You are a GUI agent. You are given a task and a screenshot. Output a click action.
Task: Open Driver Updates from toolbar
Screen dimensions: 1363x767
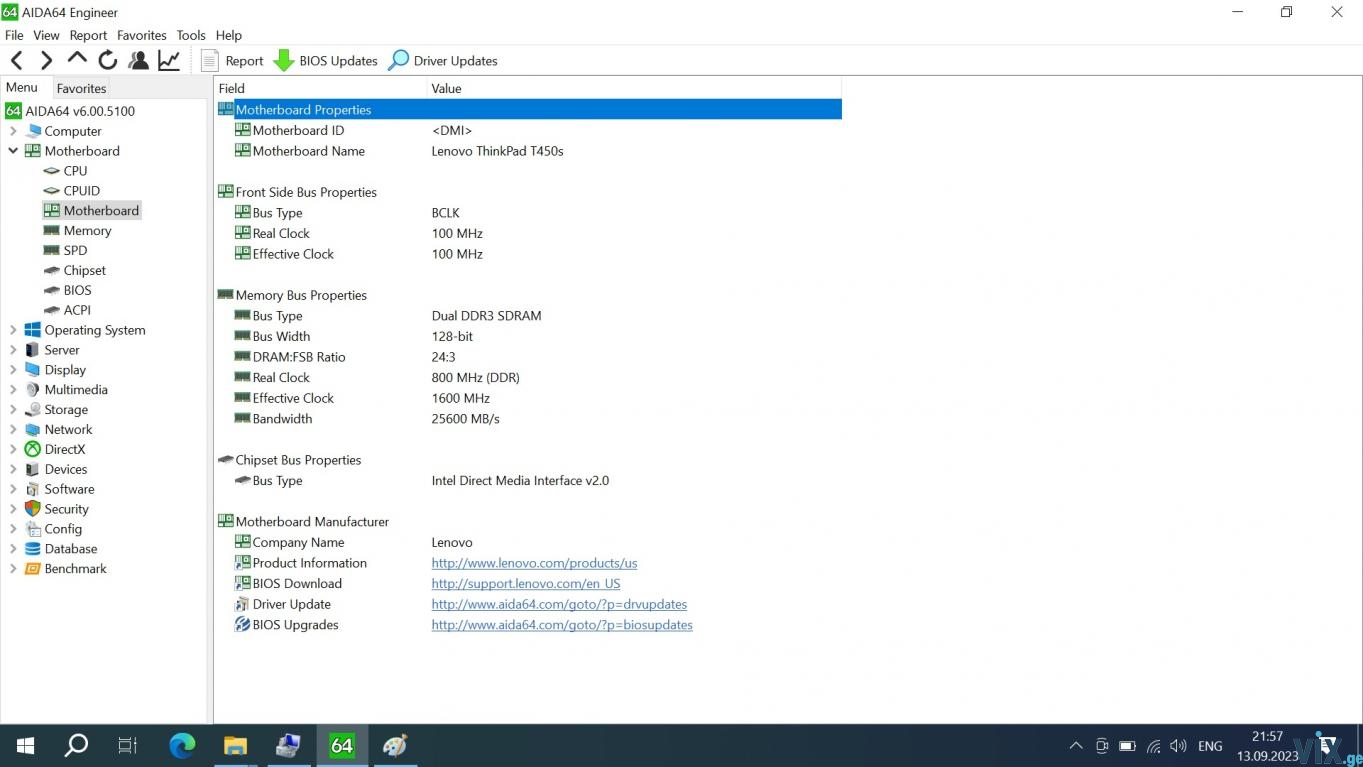pyautogui.click(x=443, y=61)
